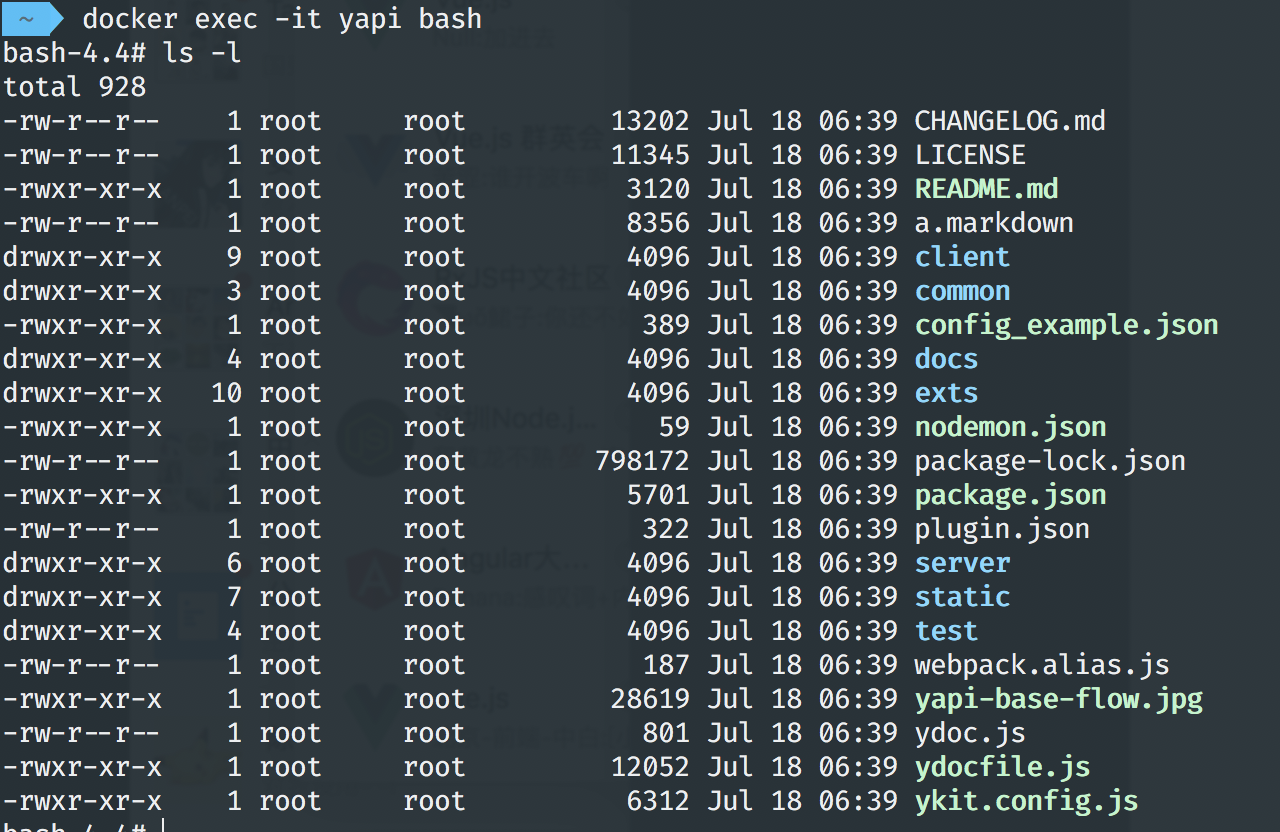Click the 'total 928' line

click(74, 86)
